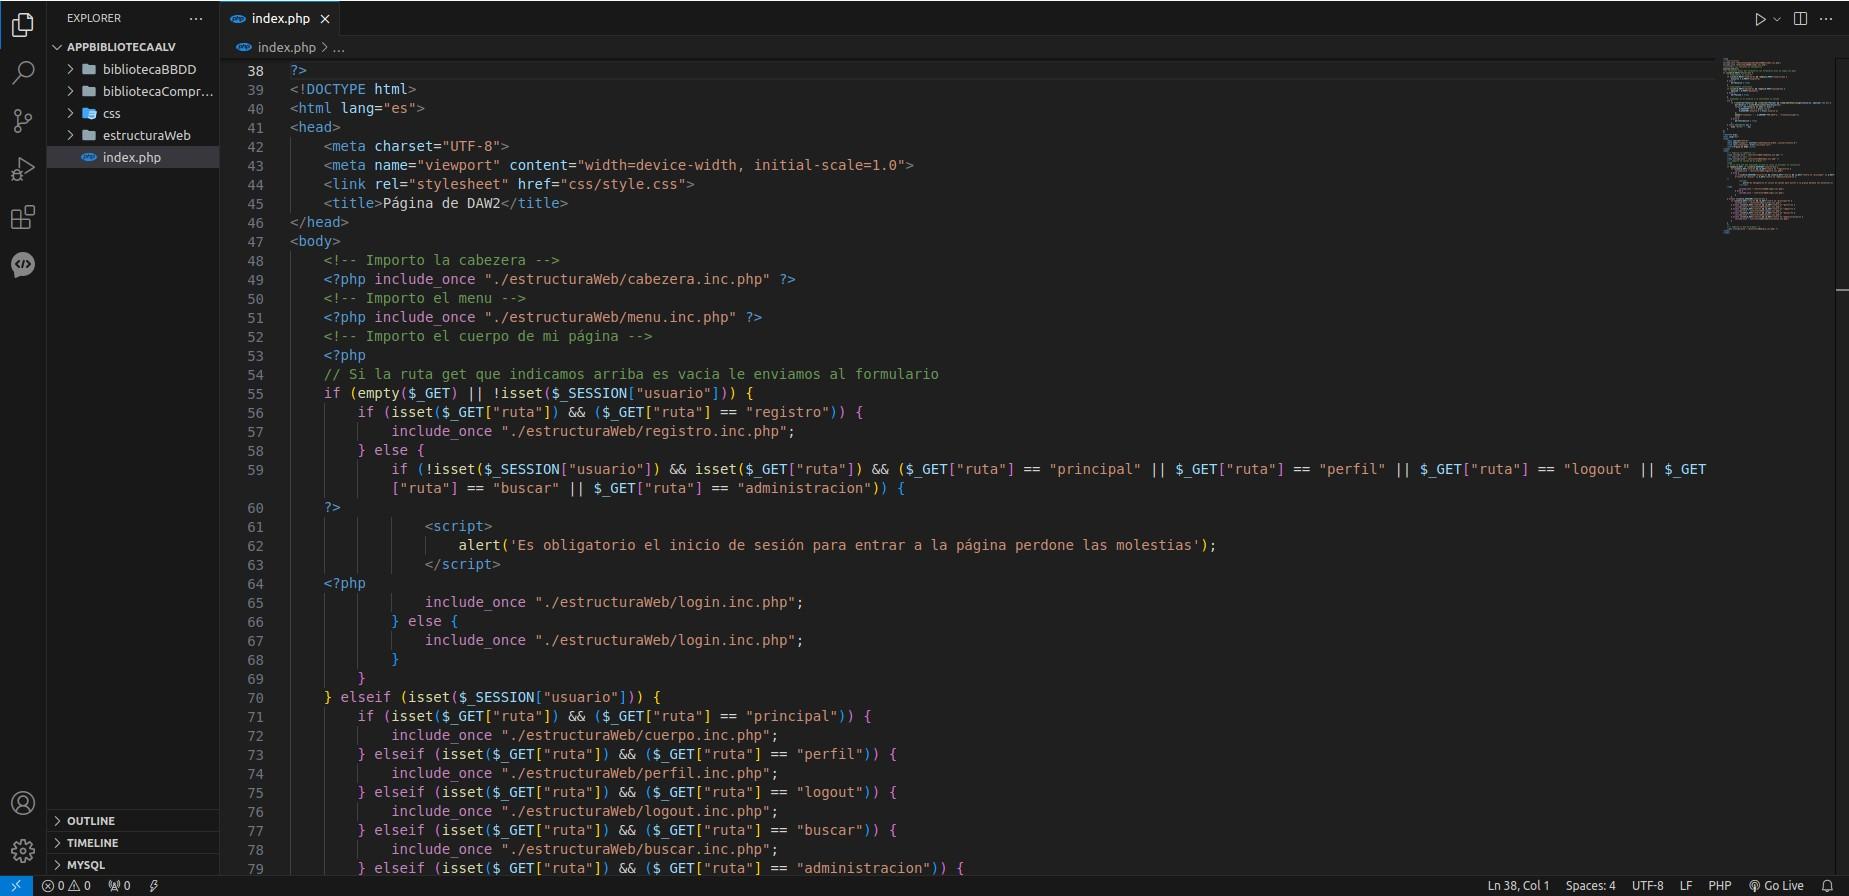Expand the bibliotecaBBDD folder
The image size is (1849, 896).
point(133,69)
